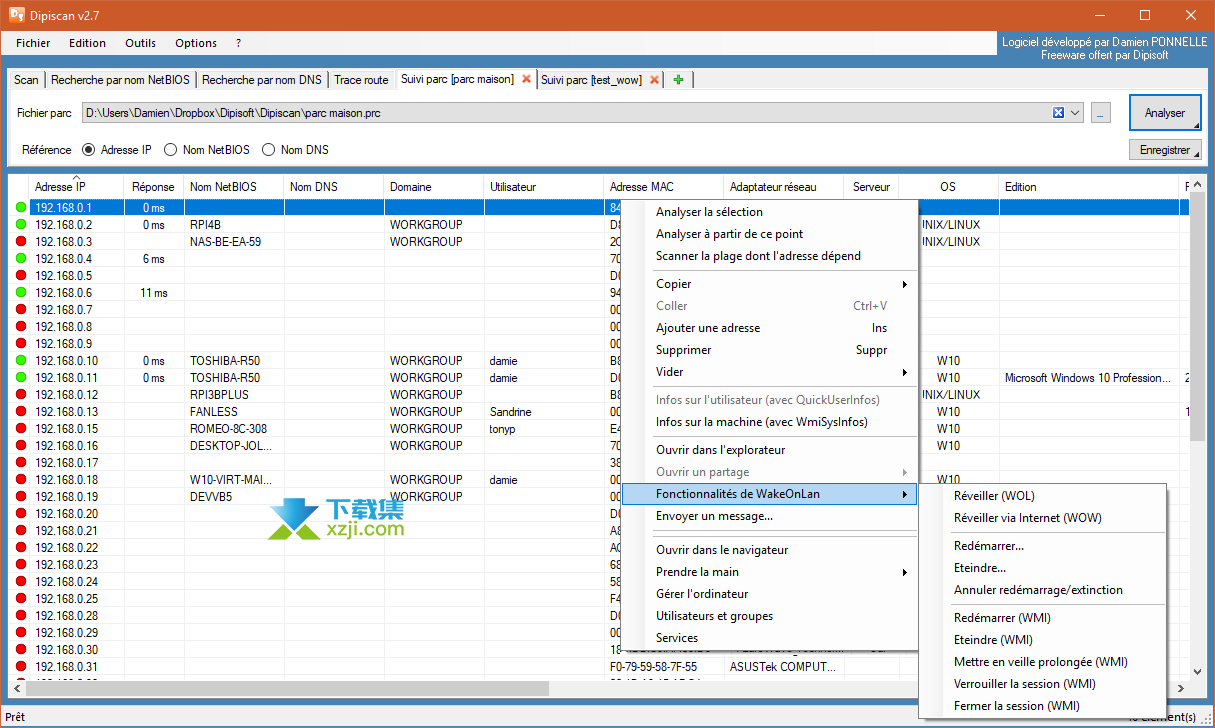
Task: Expand Fonctionnalités de WakeOnLan submenu
Action: (769, 494)
